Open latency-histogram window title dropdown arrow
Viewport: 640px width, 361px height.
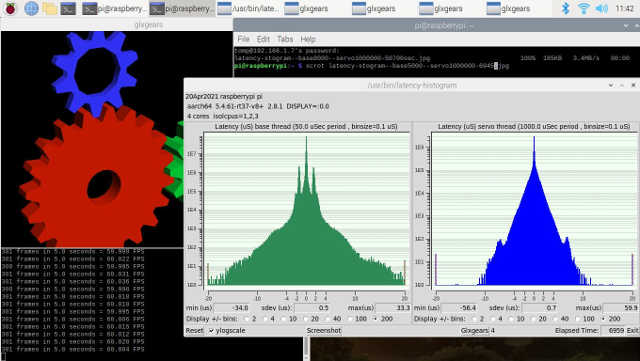[x=611, y=85]
